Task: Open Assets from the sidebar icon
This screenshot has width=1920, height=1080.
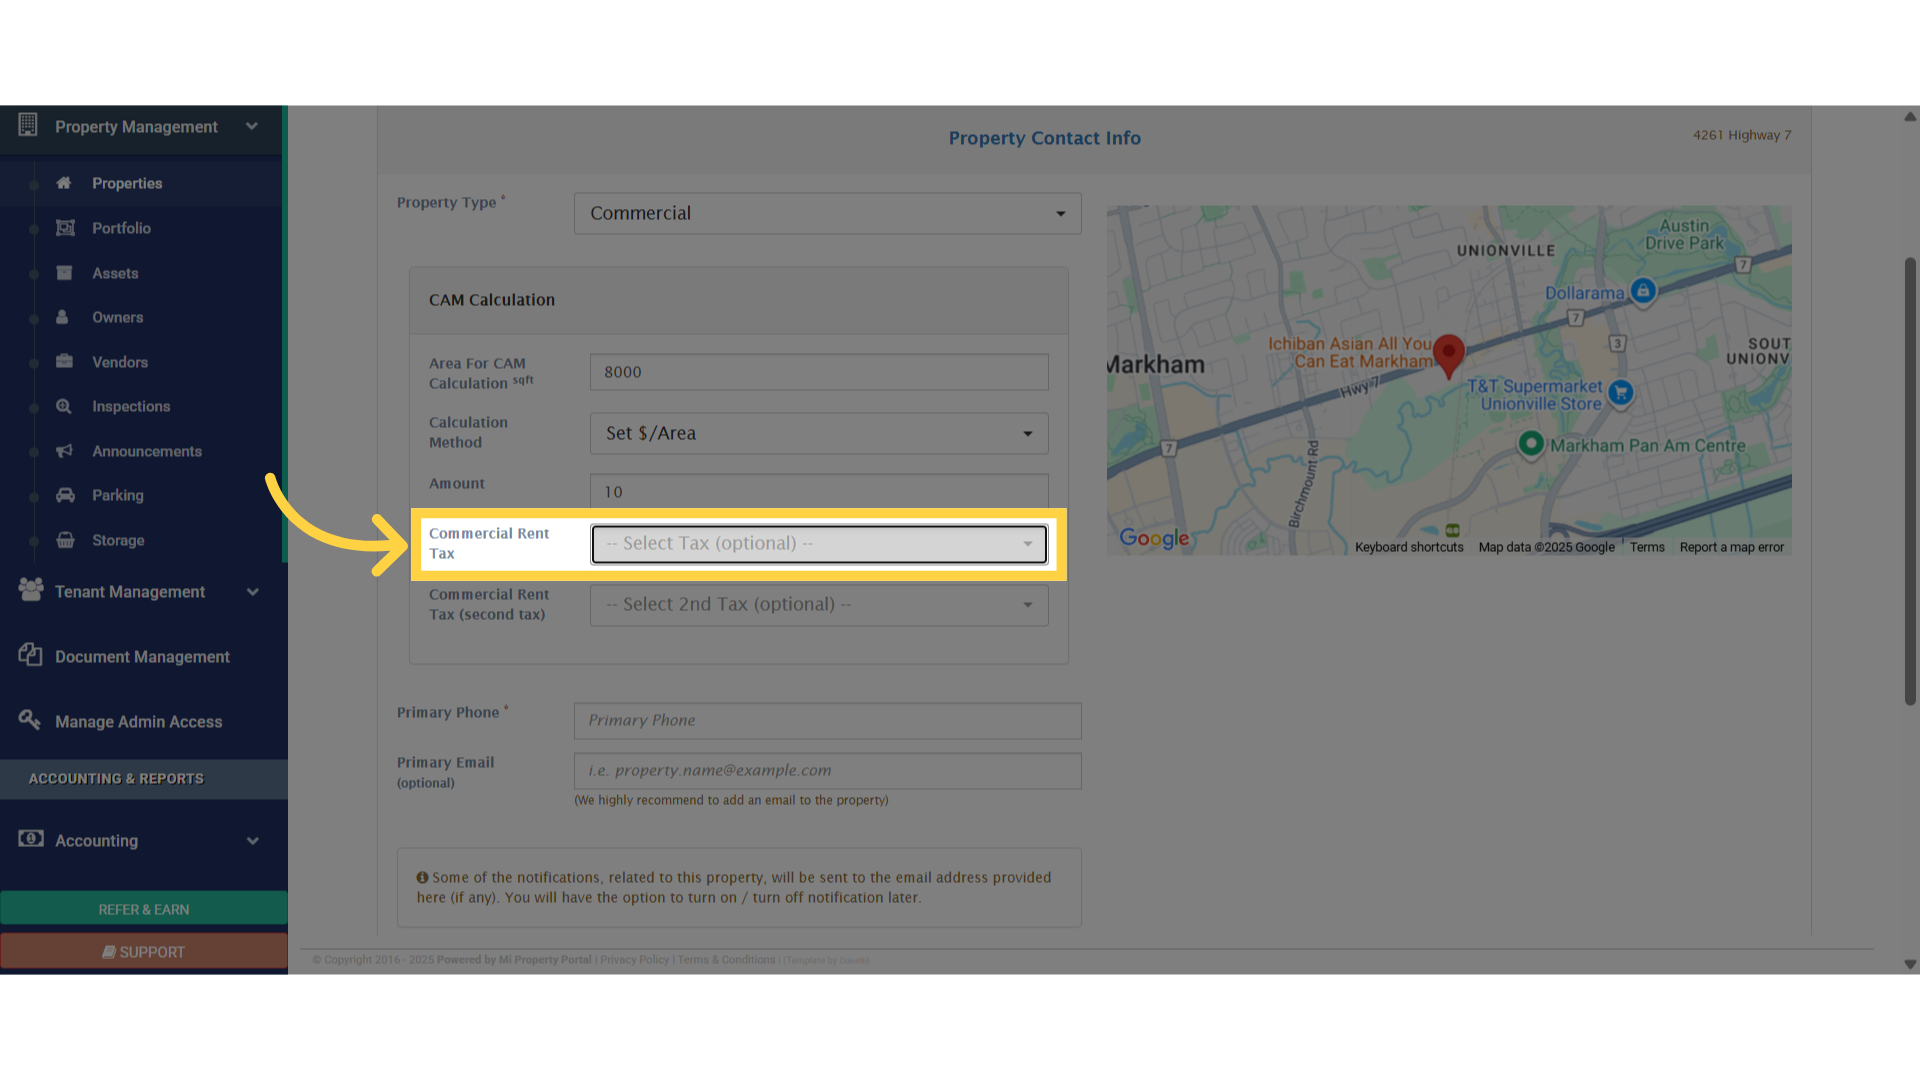Action: (64, 272)
